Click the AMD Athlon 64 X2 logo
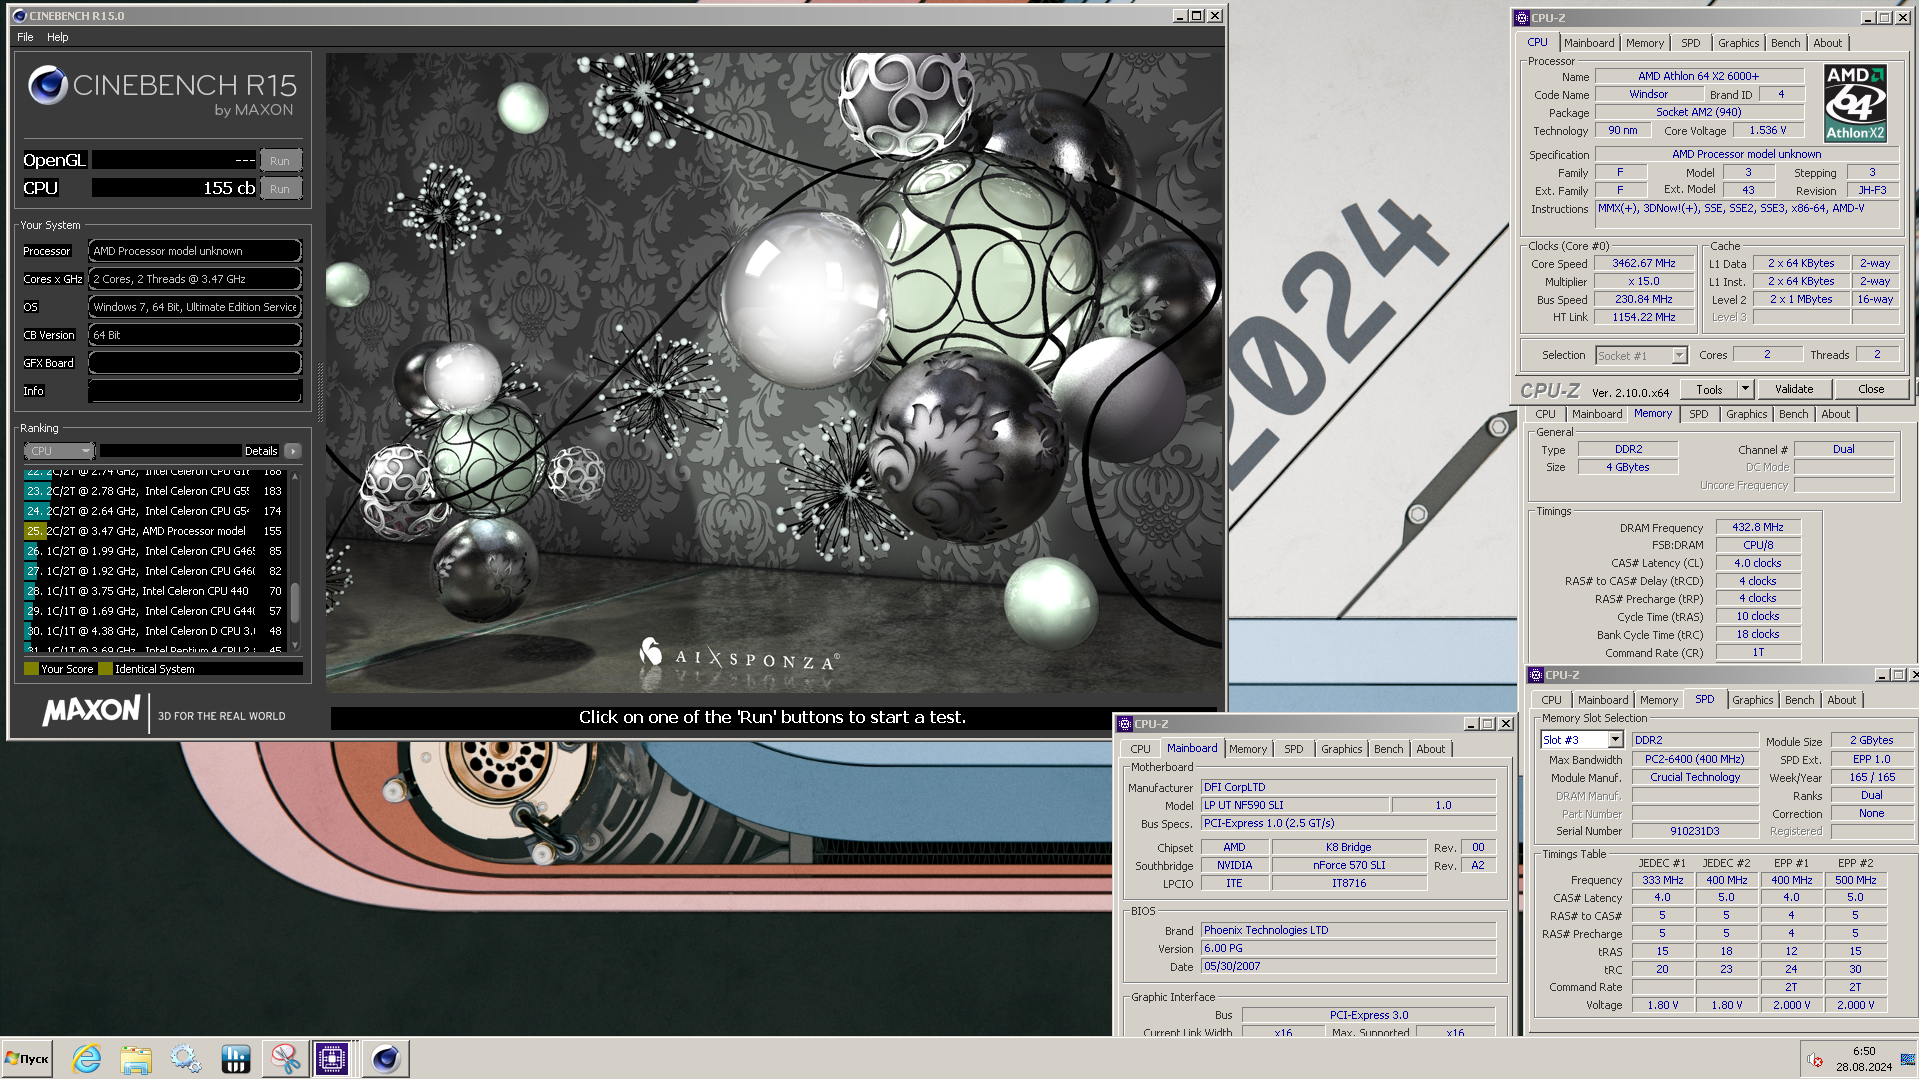 pyautogui.click(x=1855, y=103)
